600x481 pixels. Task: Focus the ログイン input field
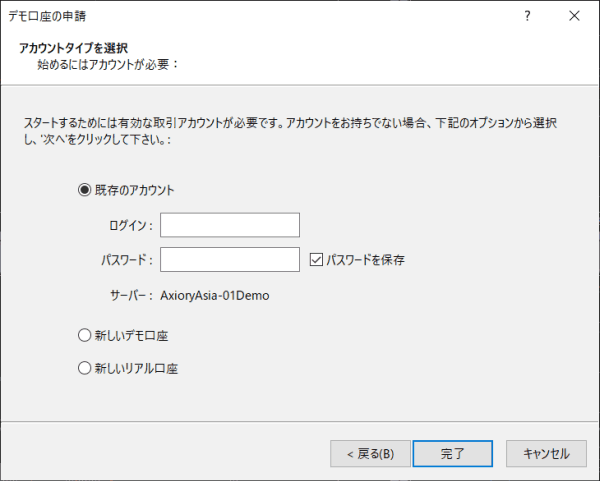[230, 225]
